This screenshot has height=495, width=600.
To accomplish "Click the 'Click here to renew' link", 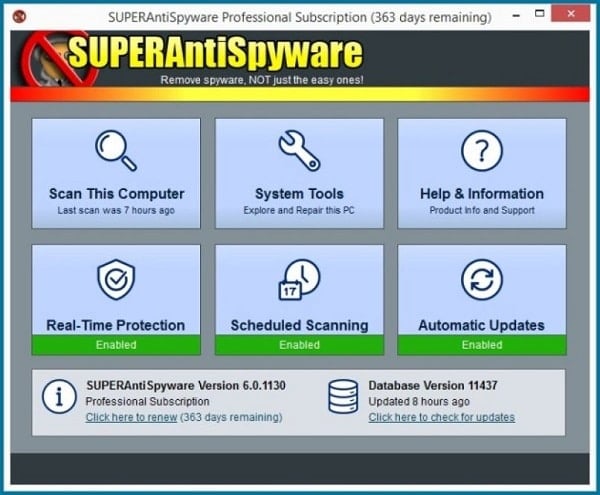I will click(x=131, y=417).
